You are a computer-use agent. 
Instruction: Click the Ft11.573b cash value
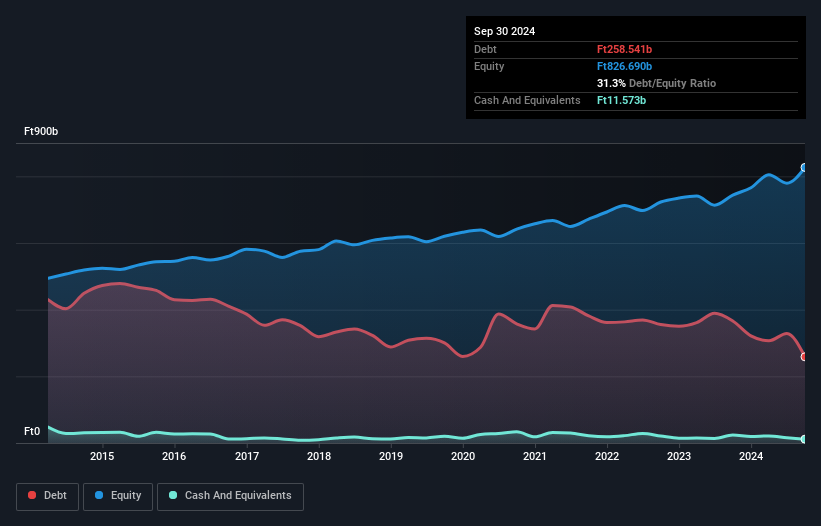tap(622, 100)
